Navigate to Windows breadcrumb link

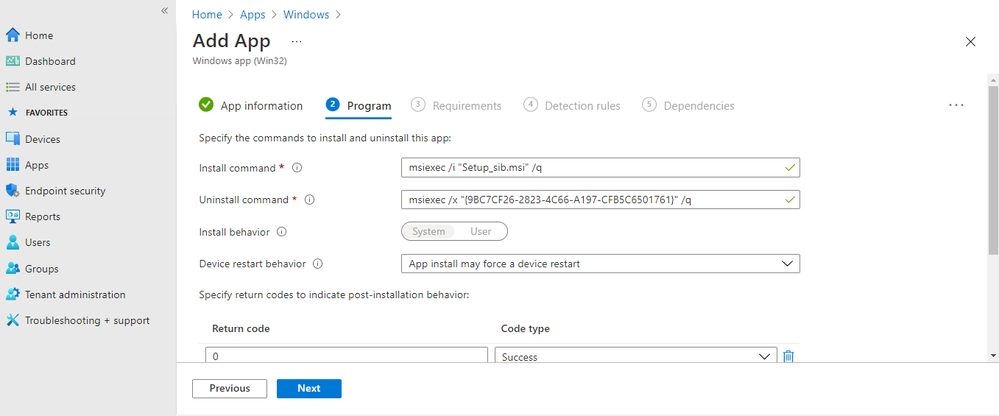[x=305, y=15]
